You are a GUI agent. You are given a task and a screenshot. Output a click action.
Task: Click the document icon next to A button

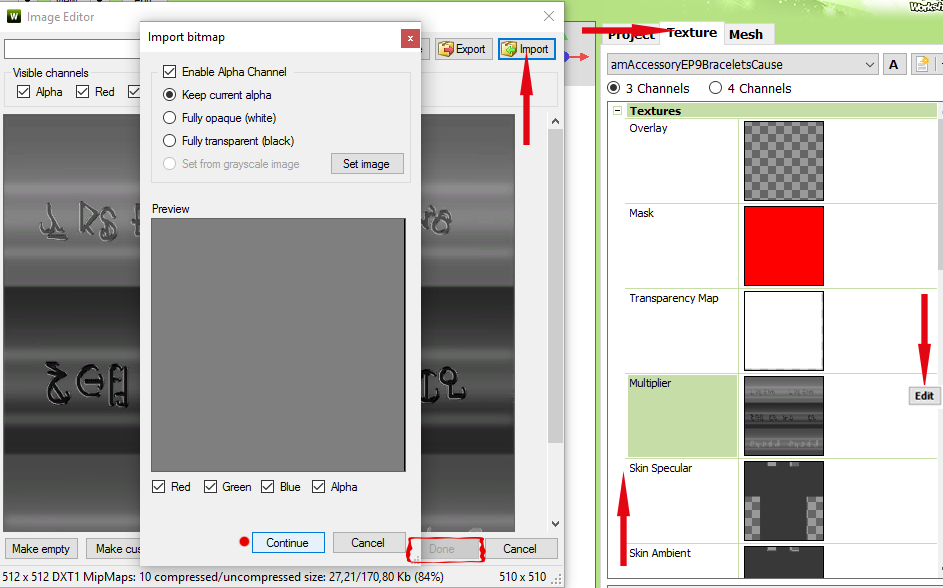[x=921, y=65]
